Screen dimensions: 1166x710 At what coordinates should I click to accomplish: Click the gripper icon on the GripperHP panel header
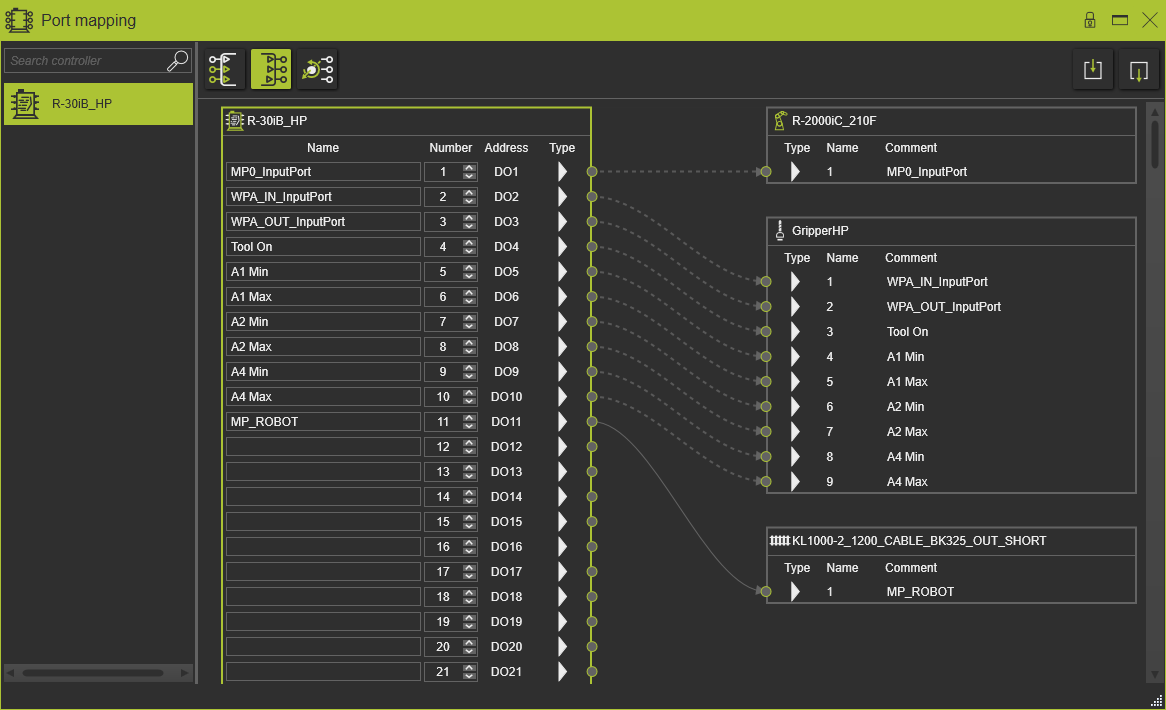(780, 230)
